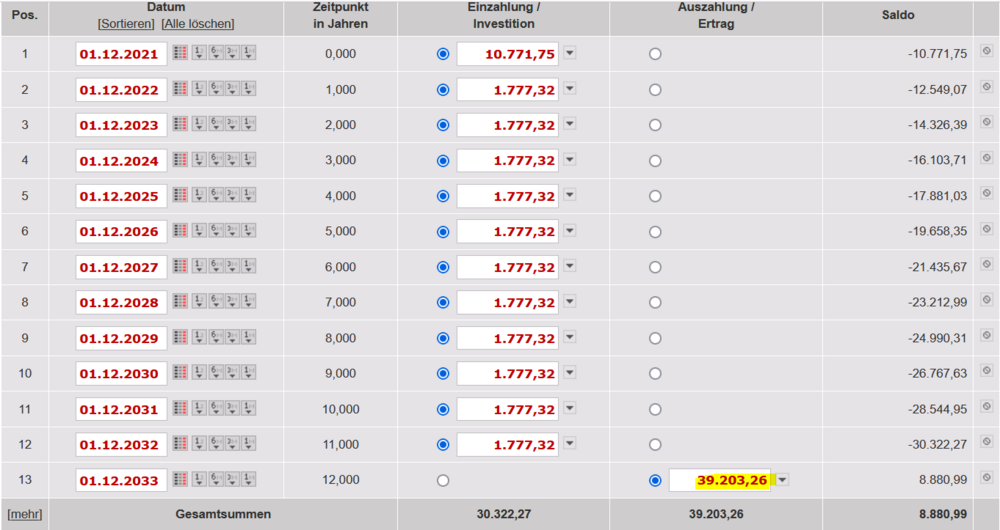Screen dimensions: 1000x530
Task: Open calendar picker for row 01.12.2033
Action: point(180,479)
